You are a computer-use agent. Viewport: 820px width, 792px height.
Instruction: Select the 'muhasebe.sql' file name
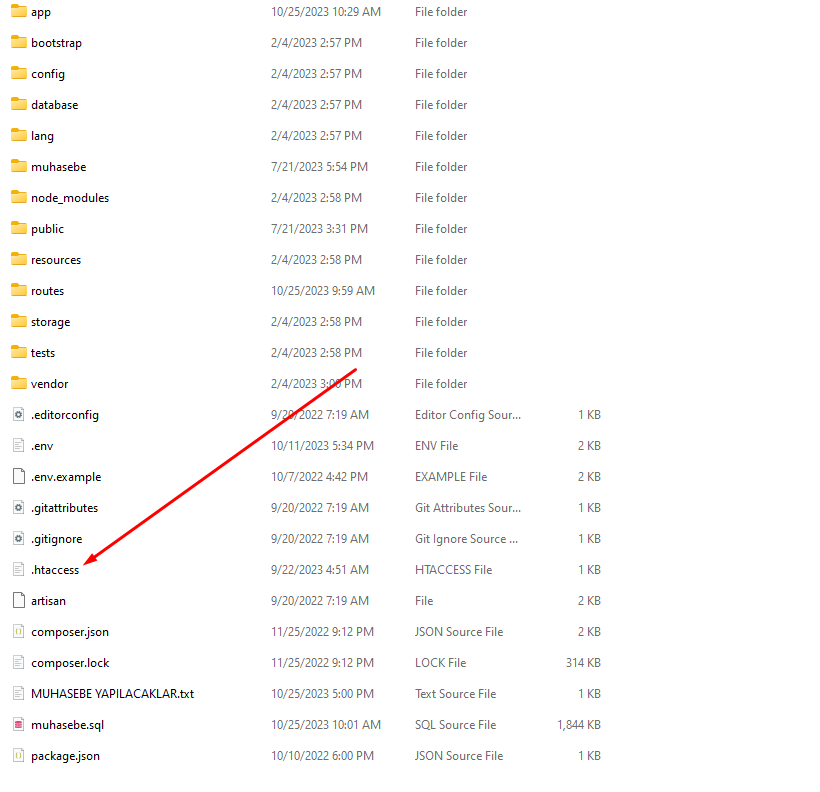pos(67,725)
